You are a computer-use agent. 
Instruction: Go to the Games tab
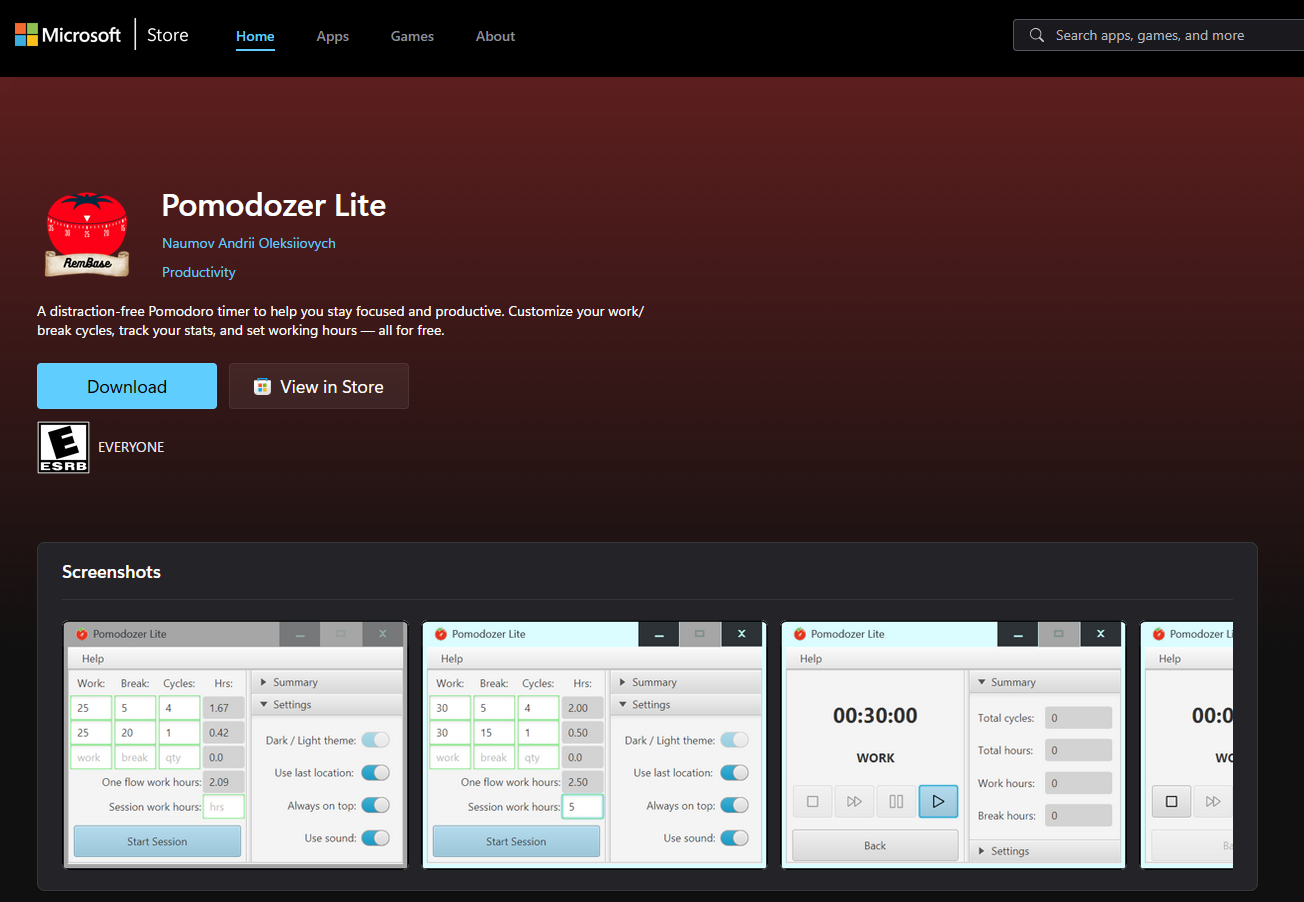pyautogui.click(x=412, y=36)
